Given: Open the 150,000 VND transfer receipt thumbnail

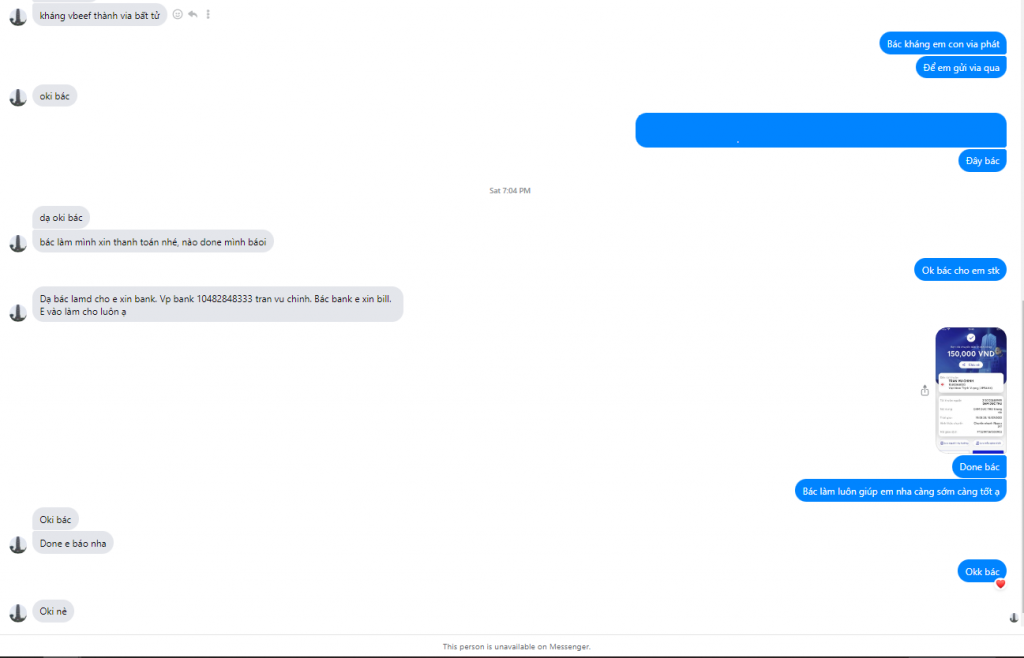Looking at the screenshot, I should tap(970, 390).
